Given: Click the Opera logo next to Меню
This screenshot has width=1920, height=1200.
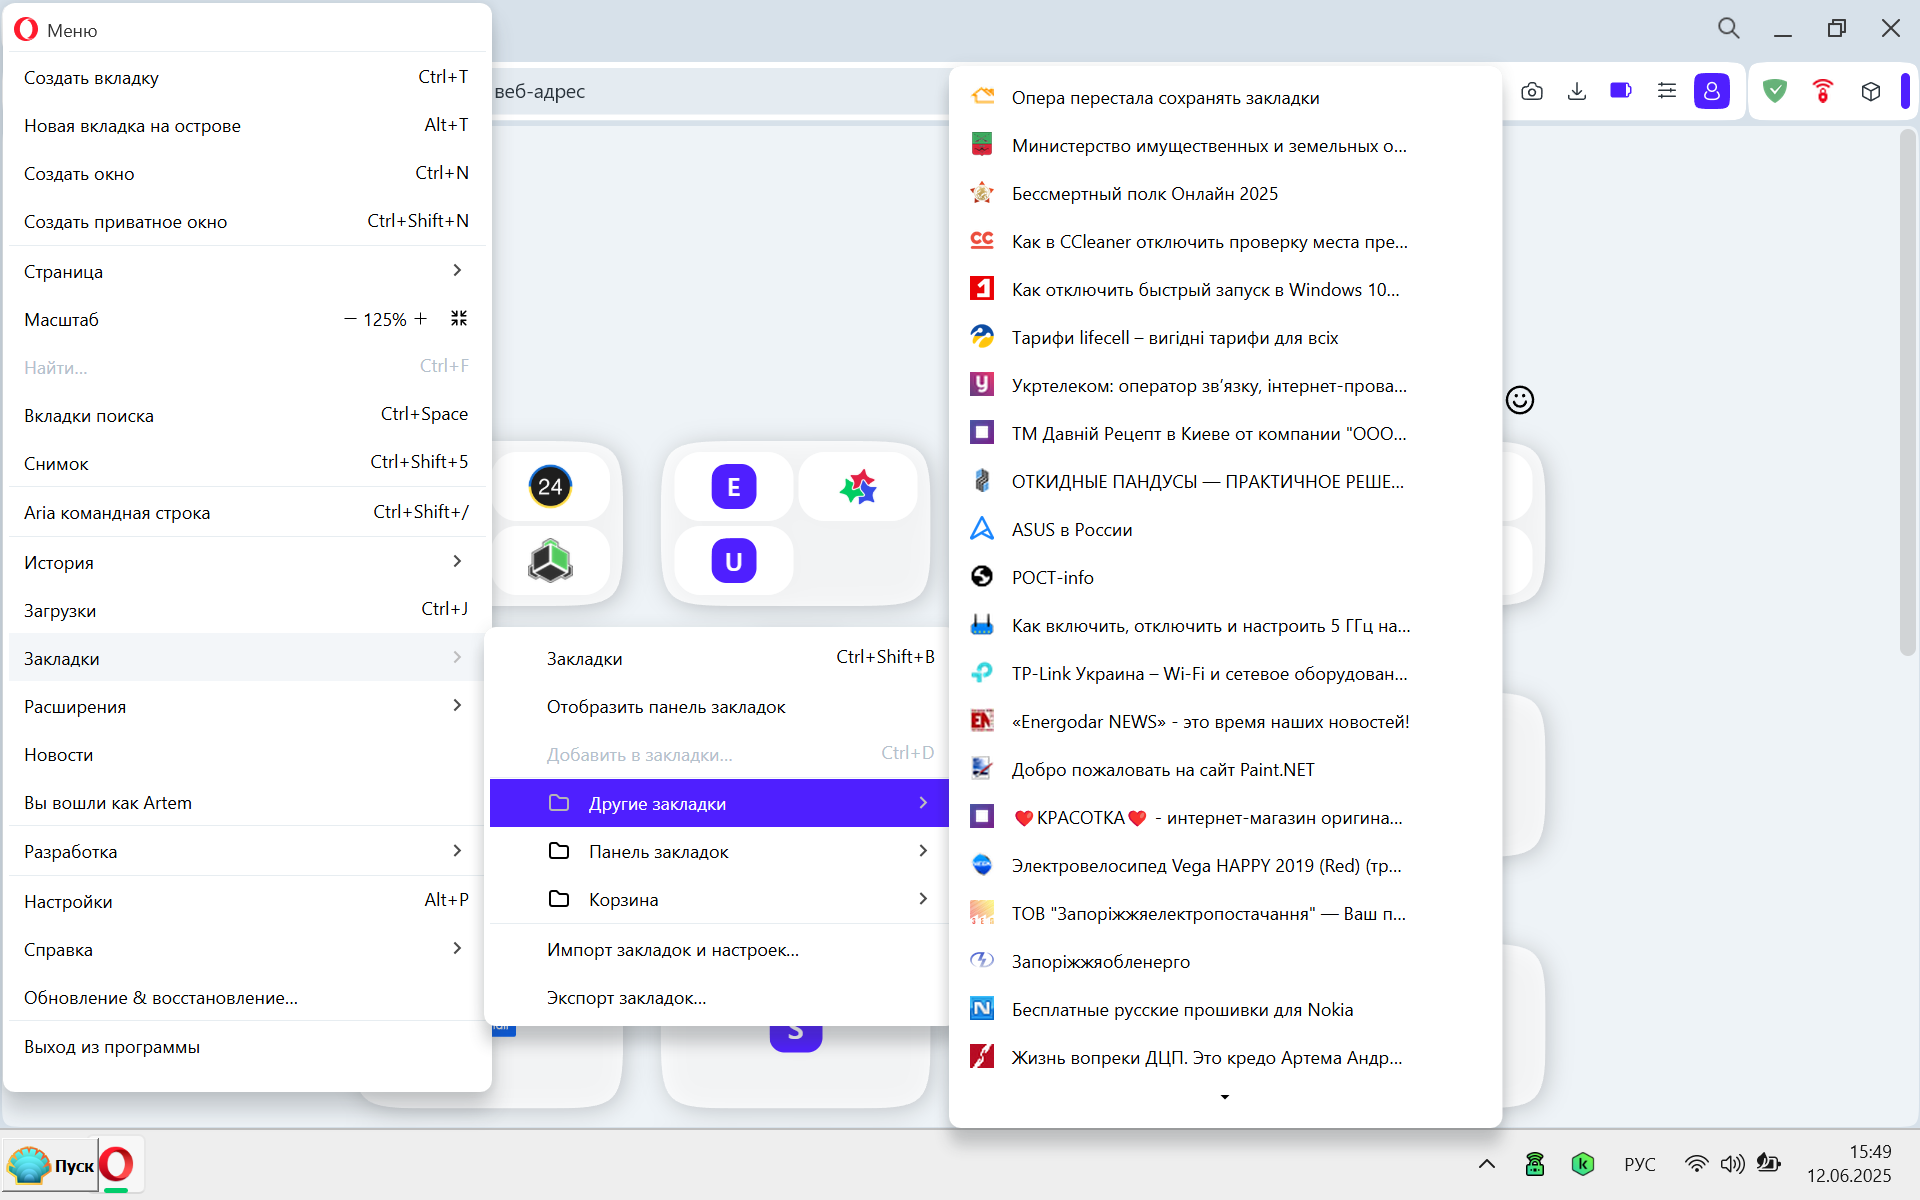Looking at the screenshot, I should click(26, 30).
